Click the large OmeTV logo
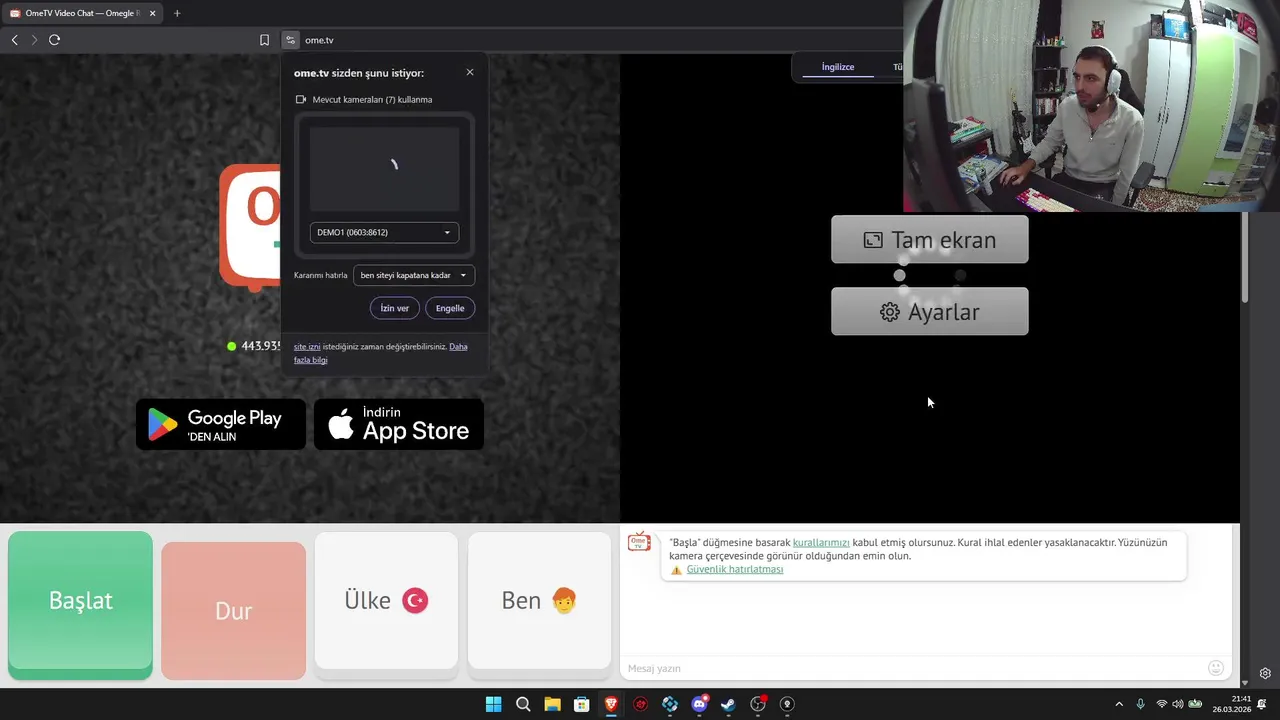Screen dimensions: 1280x720 pyautogui.click(x=250, y=227)
